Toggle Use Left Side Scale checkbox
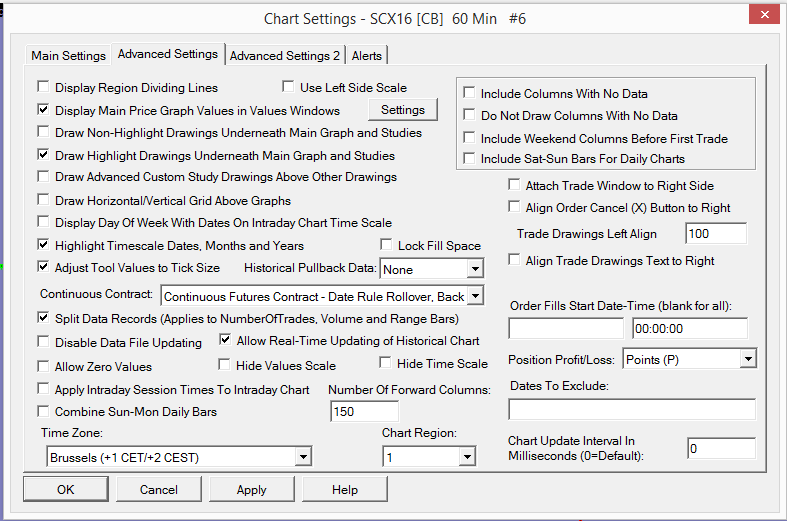The image size is (787, 521). click(288, 87)
